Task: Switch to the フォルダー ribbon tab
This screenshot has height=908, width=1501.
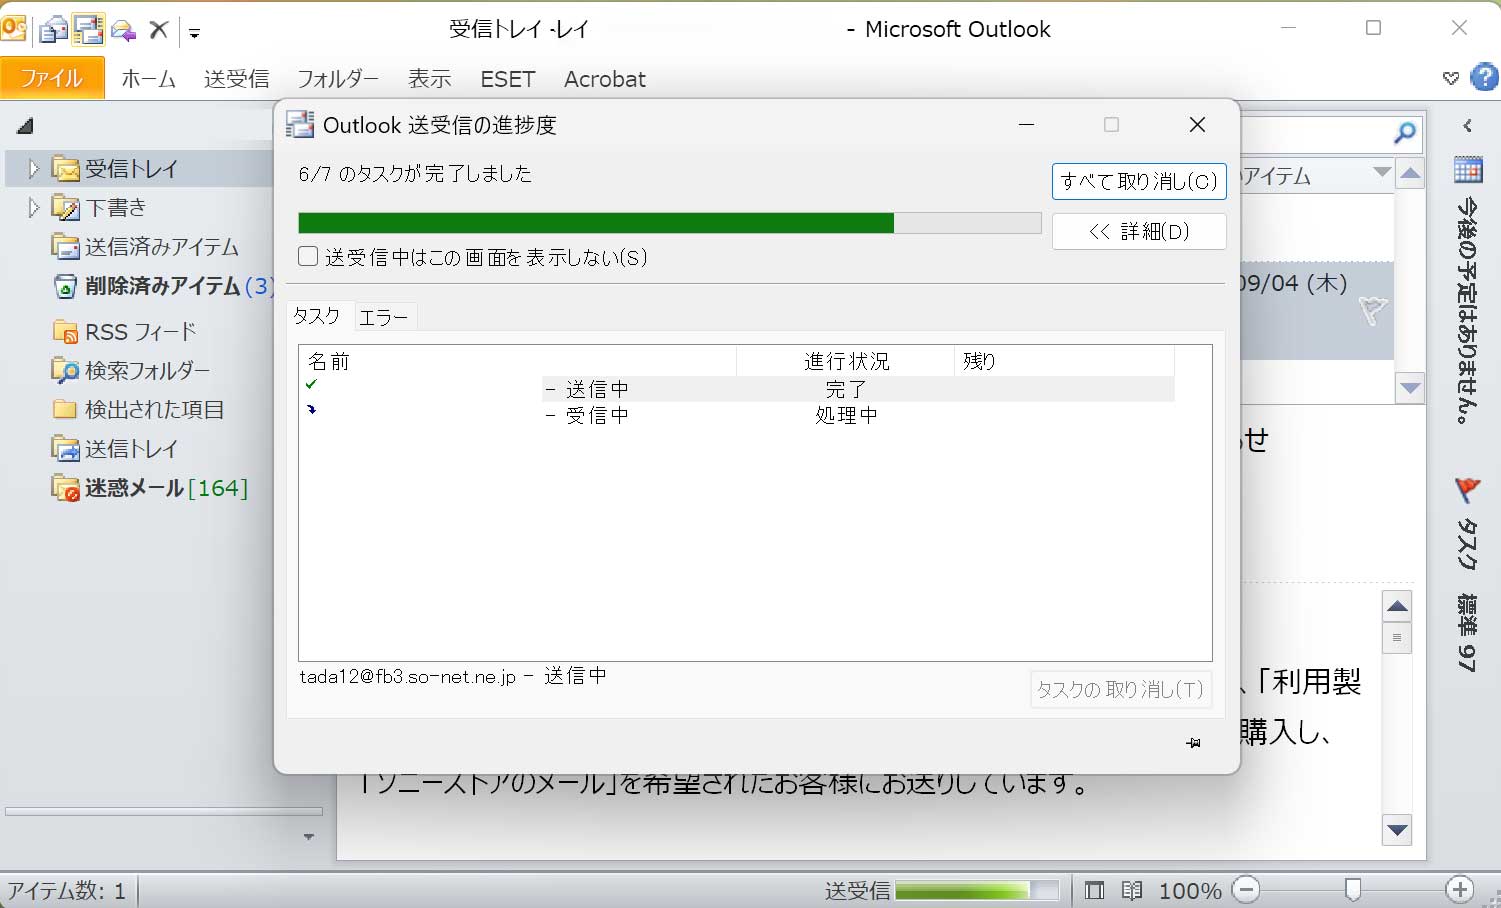Action: click(x=338, y=79)
